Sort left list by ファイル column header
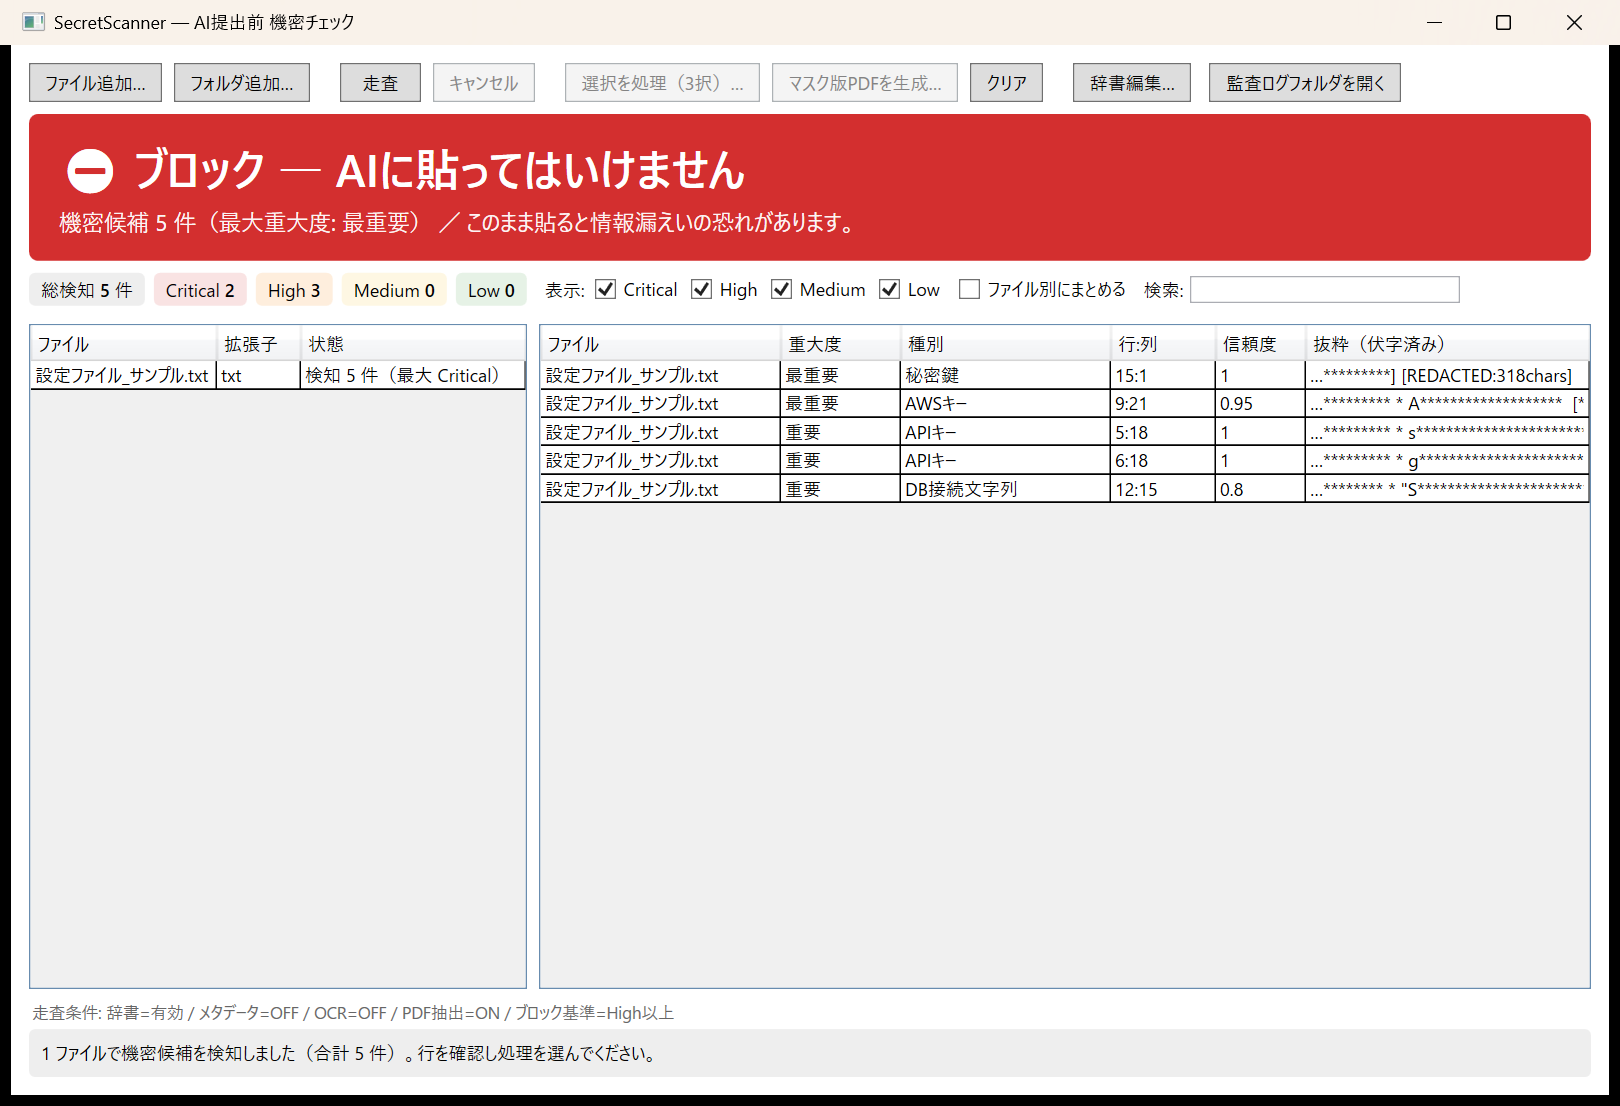 tap(124, 344)
